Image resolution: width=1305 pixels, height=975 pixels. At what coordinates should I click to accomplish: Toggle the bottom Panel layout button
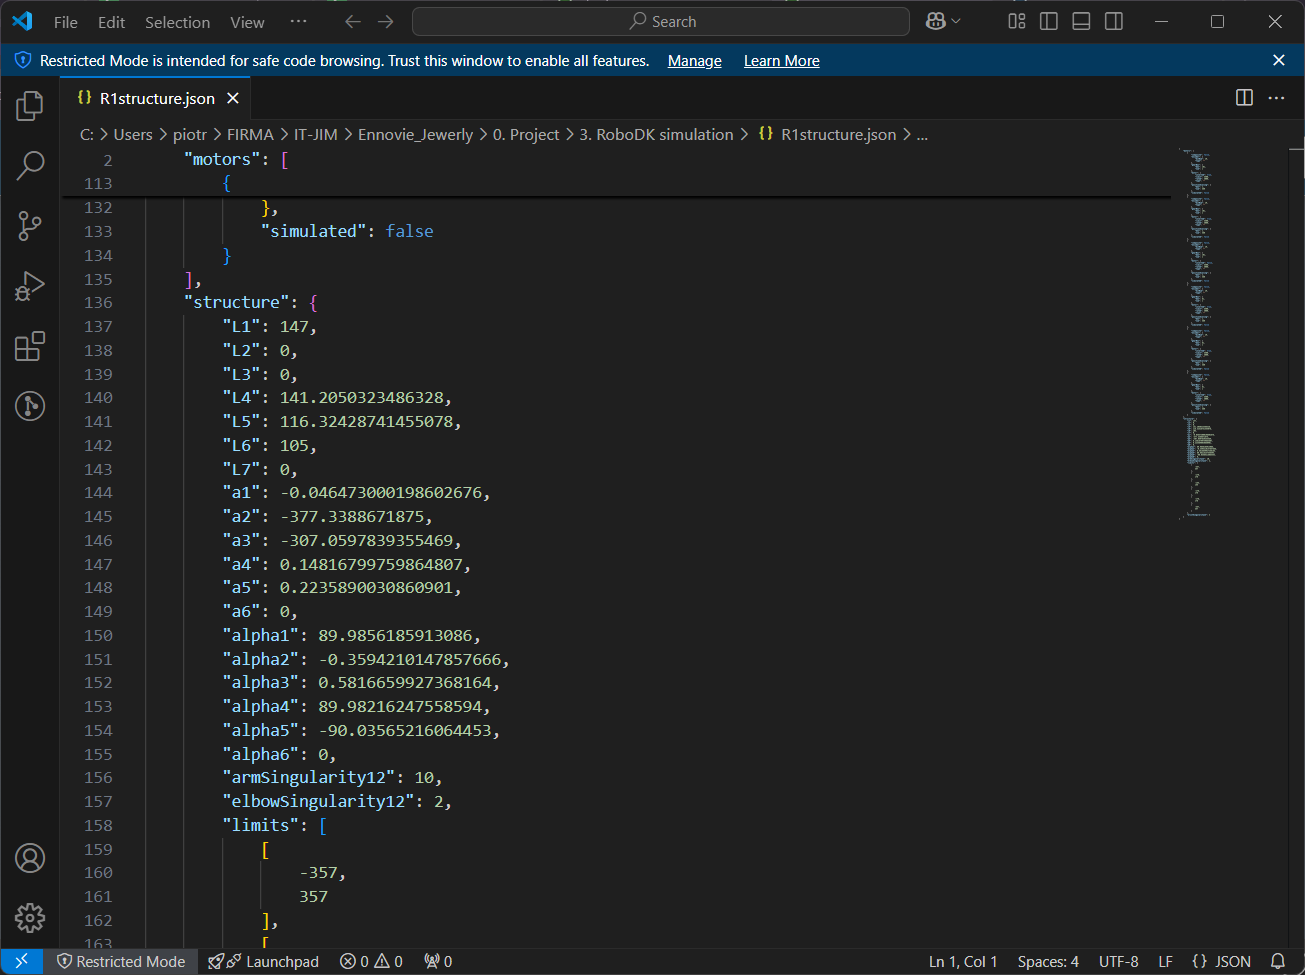[x=1081, y=22]
